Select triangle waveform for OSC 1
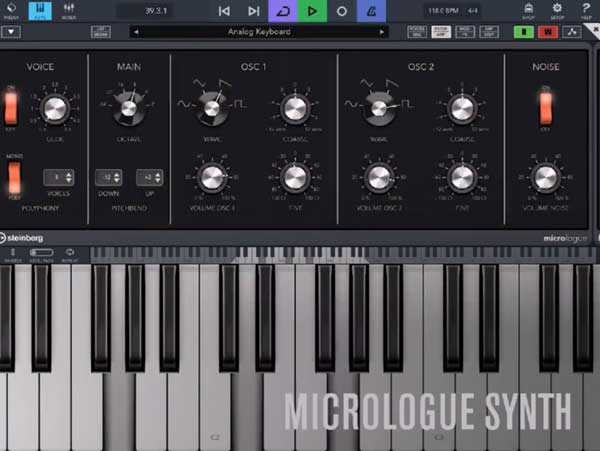The height and width of the screenshot is (451, 600). coord(199,83)
